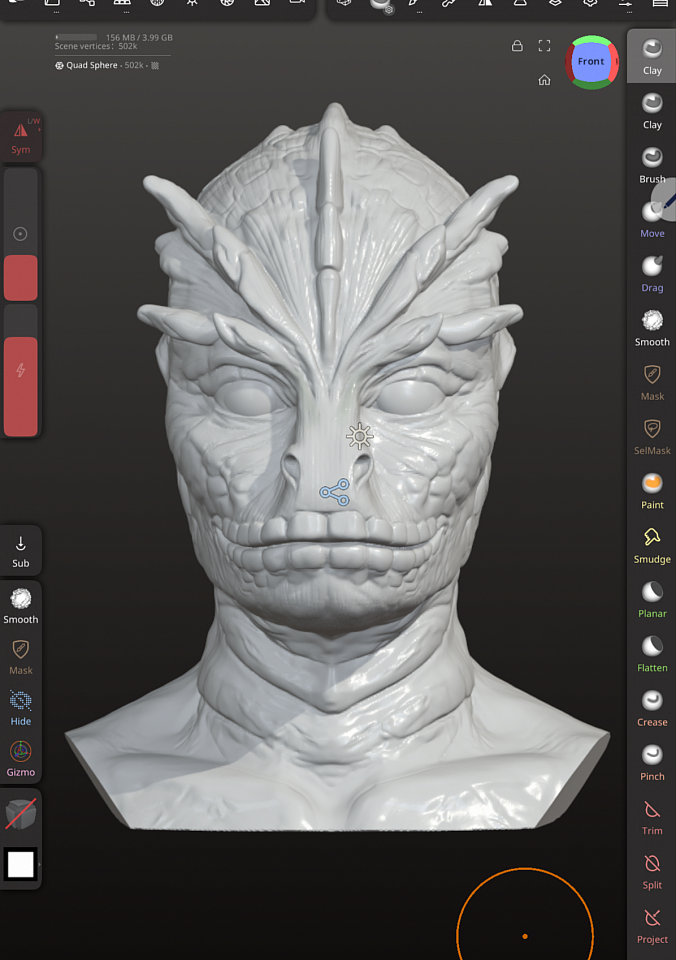Open the white color swatch
The image size is (676, 960).
(x=21, y=864)
